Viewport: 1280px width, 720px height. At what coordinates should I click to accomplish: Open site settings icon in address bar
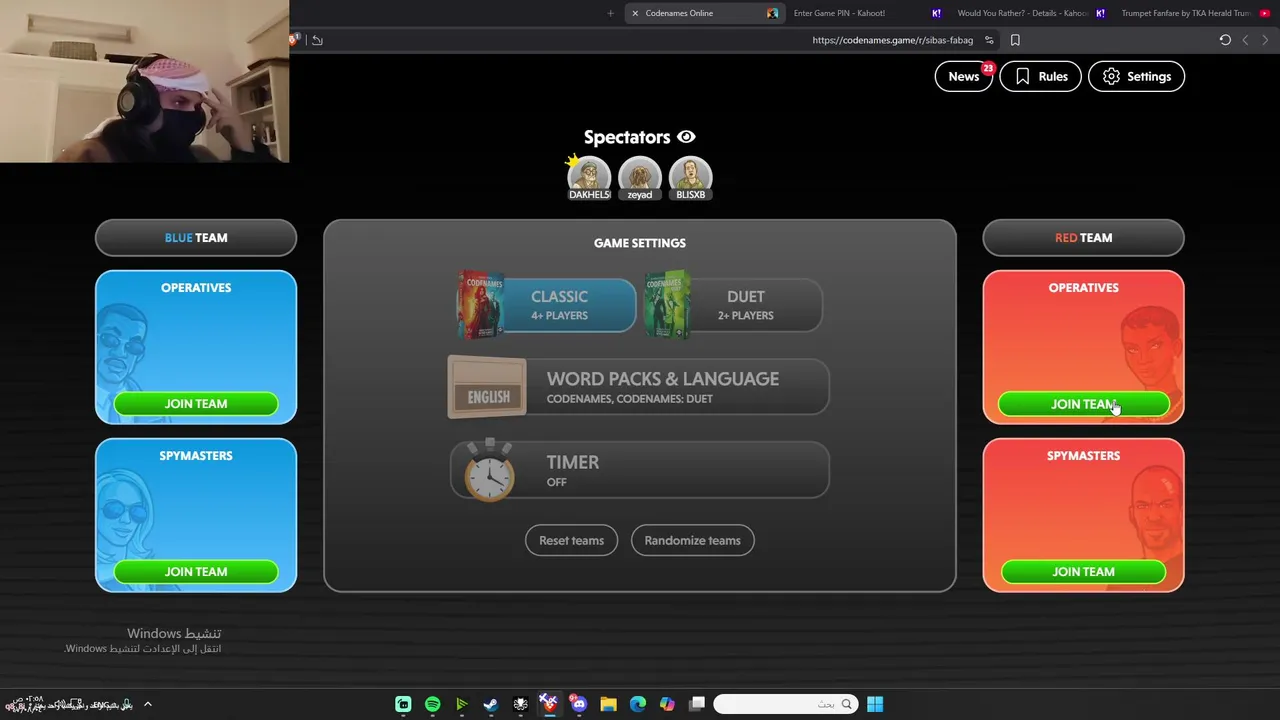[989, 40]
